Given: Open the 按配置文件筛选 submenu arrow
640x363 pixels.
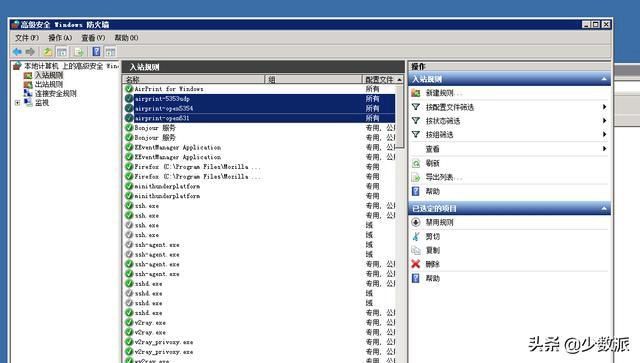Looking at the screenshot, I should tap(604, 107).
